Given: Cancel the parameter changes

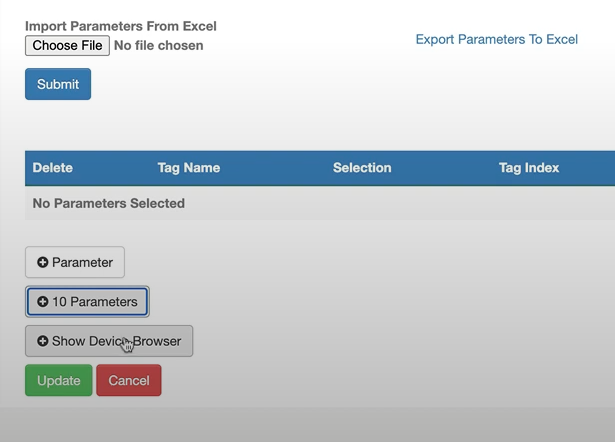Looking at the screenshot, I should click(129, 380).
